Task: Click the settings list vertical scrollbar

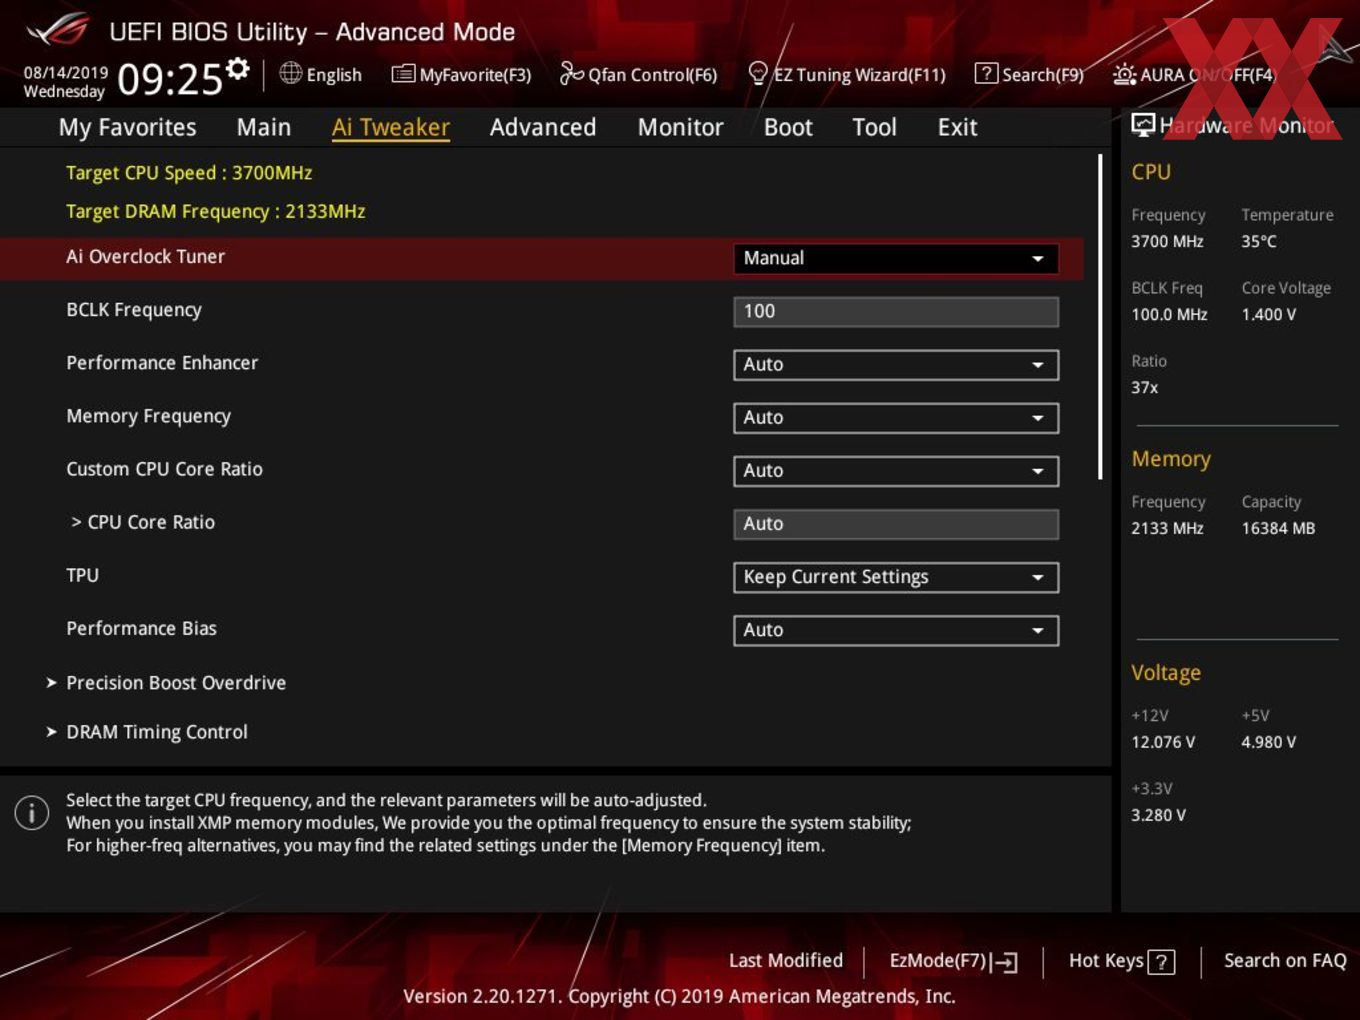Action: [1100, 316]
